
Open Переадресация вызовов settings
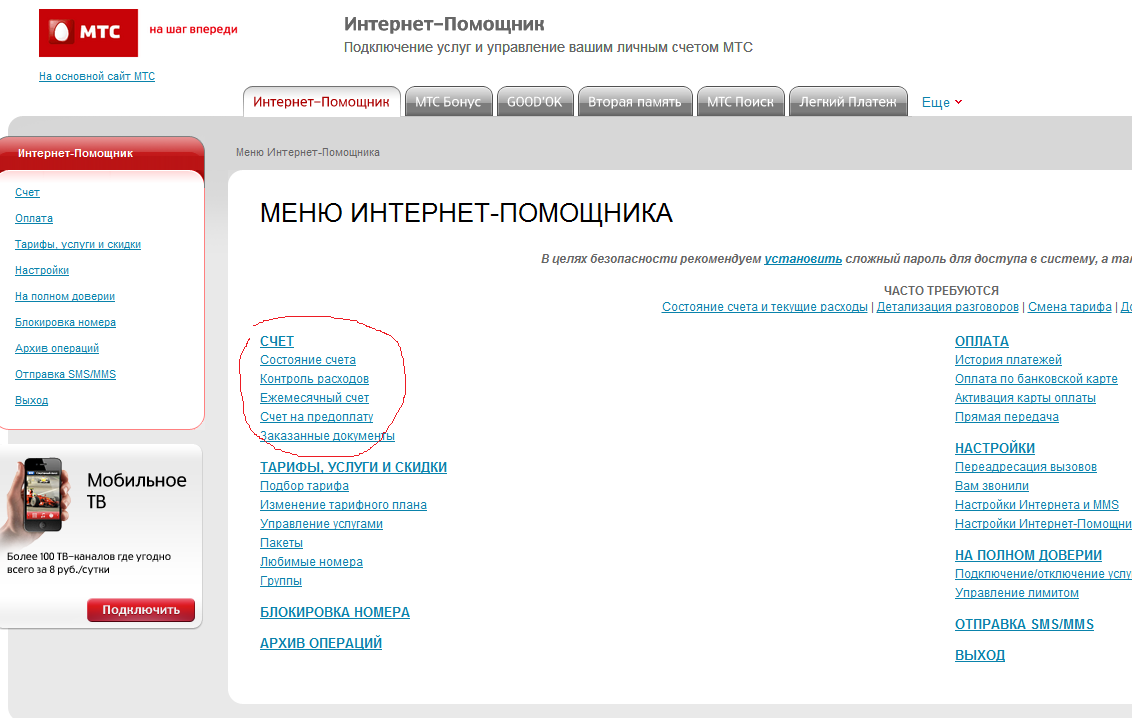[x=1026, y=467]
